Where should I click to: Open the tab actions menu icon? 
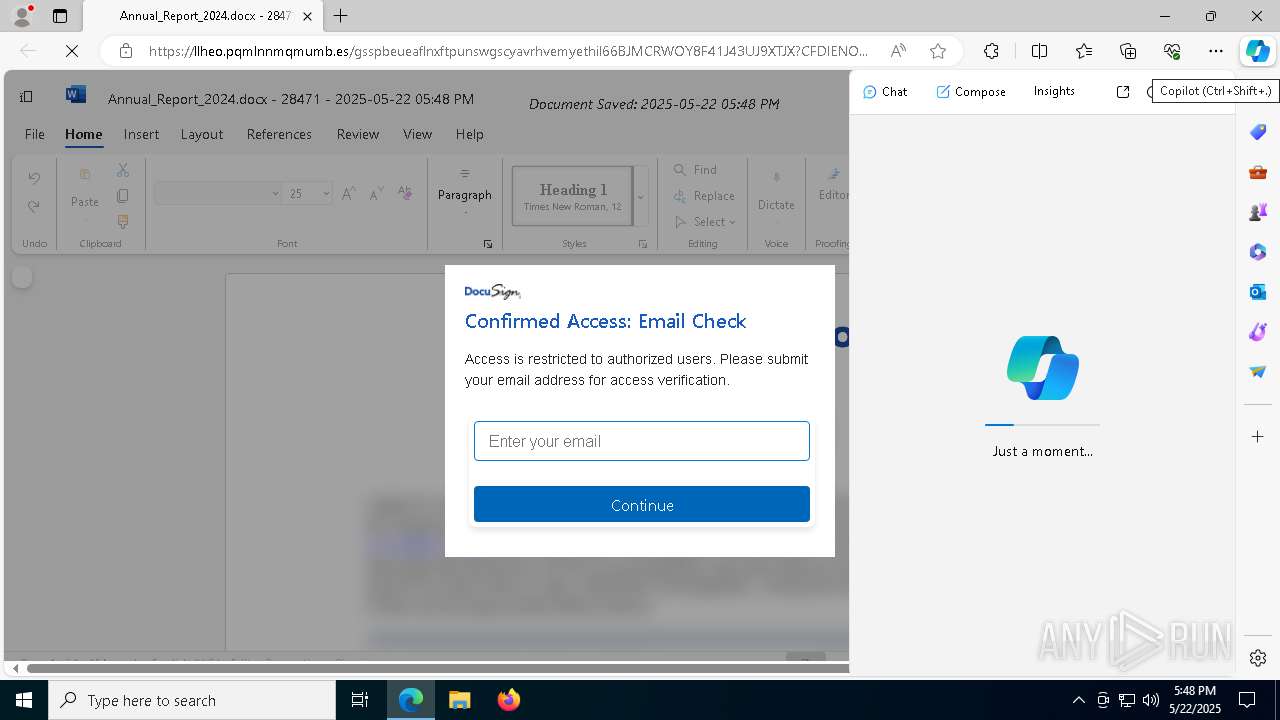coord(60,16)
